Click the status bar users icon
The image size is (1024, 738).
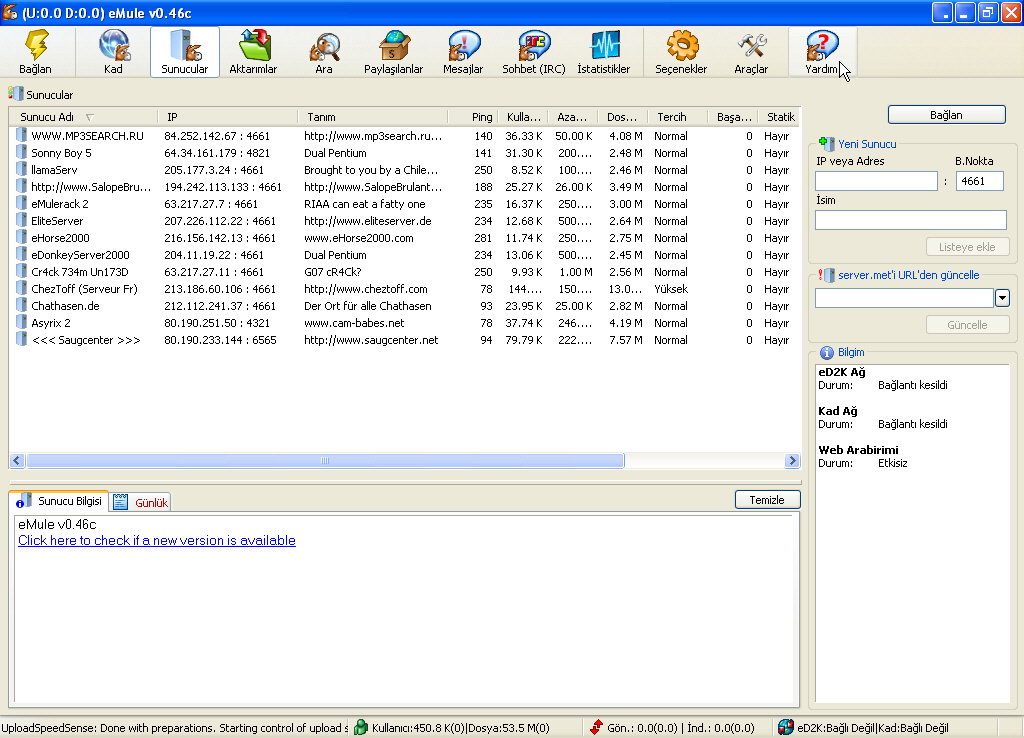(x=360, y=727)
